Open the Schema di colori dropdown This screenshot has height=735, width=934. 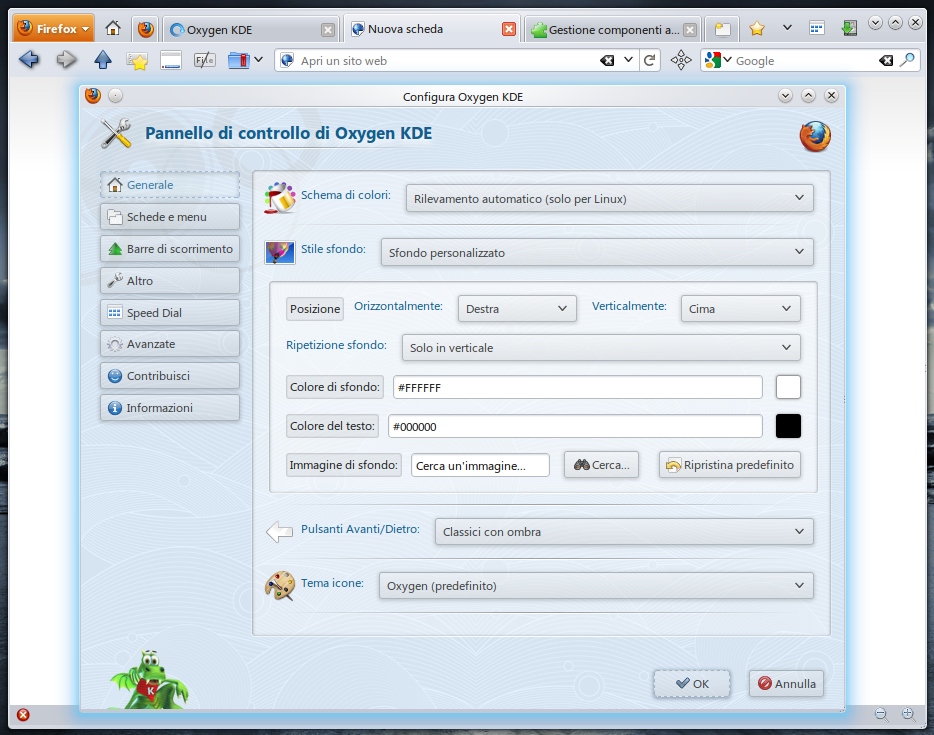pos(609,198)
